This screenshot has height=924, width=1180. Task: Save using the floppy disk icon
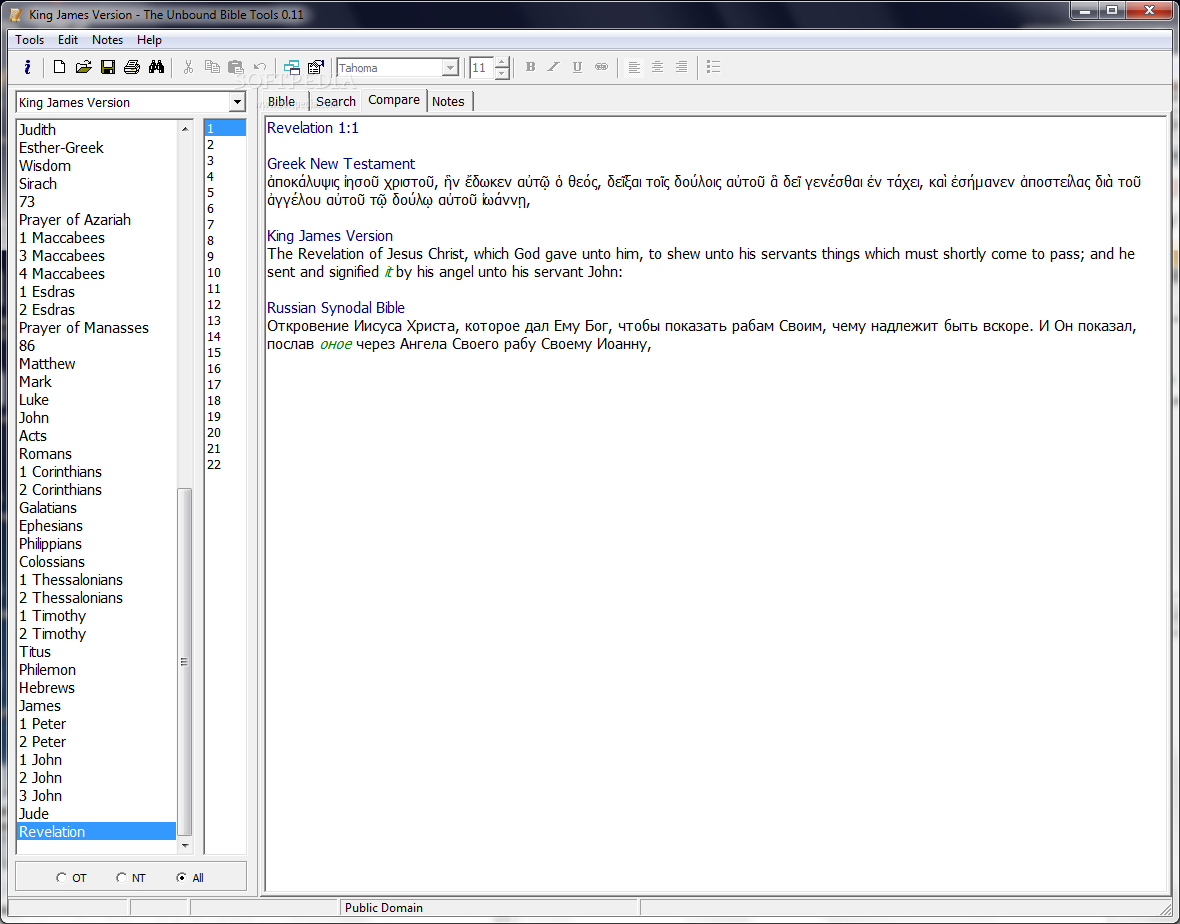click(x=108, y=67)
